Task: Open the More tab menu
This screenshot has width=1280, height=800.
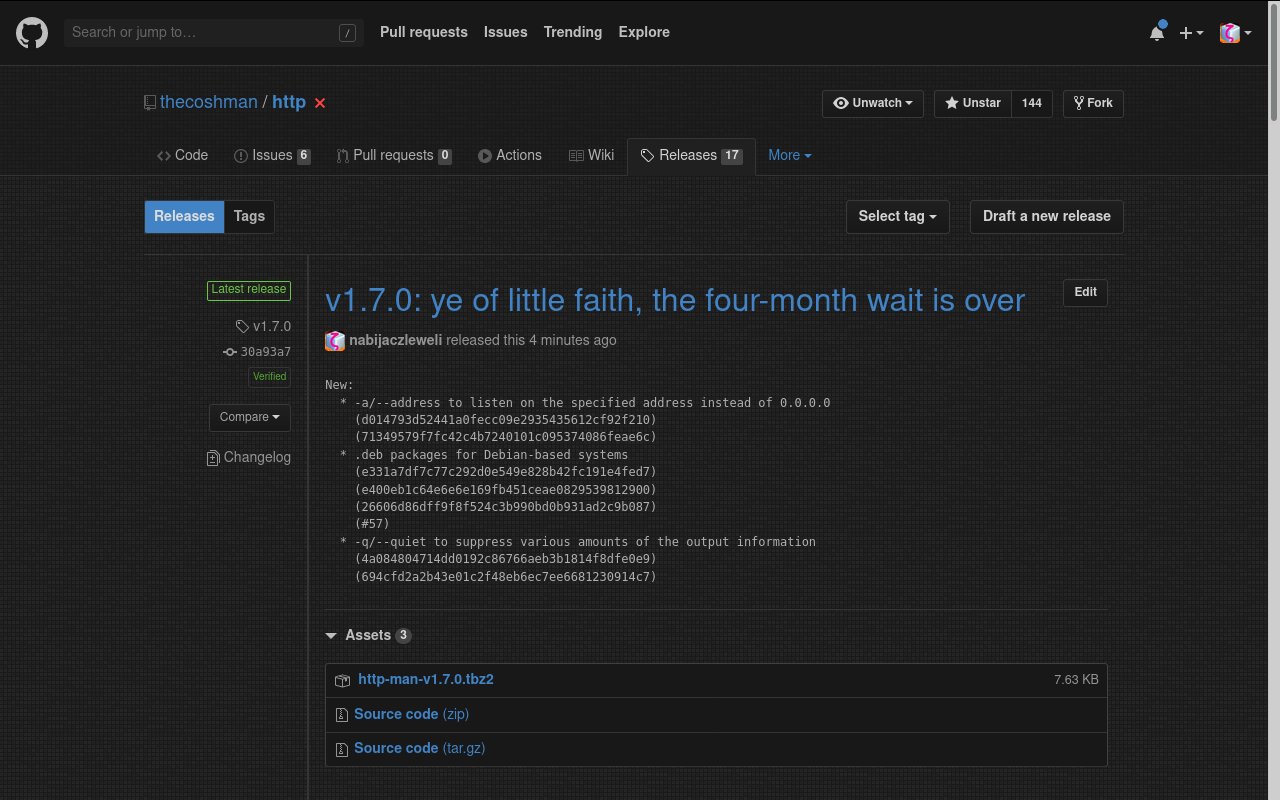Action: [x=789, y=155]
